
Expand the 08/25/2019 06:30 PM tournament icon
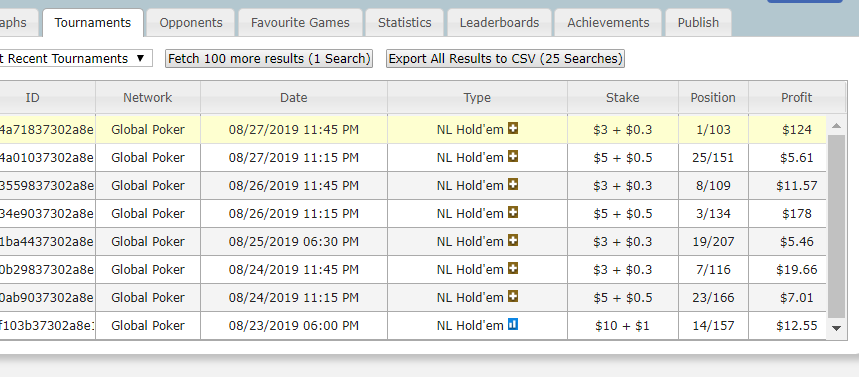pos(513,241)
